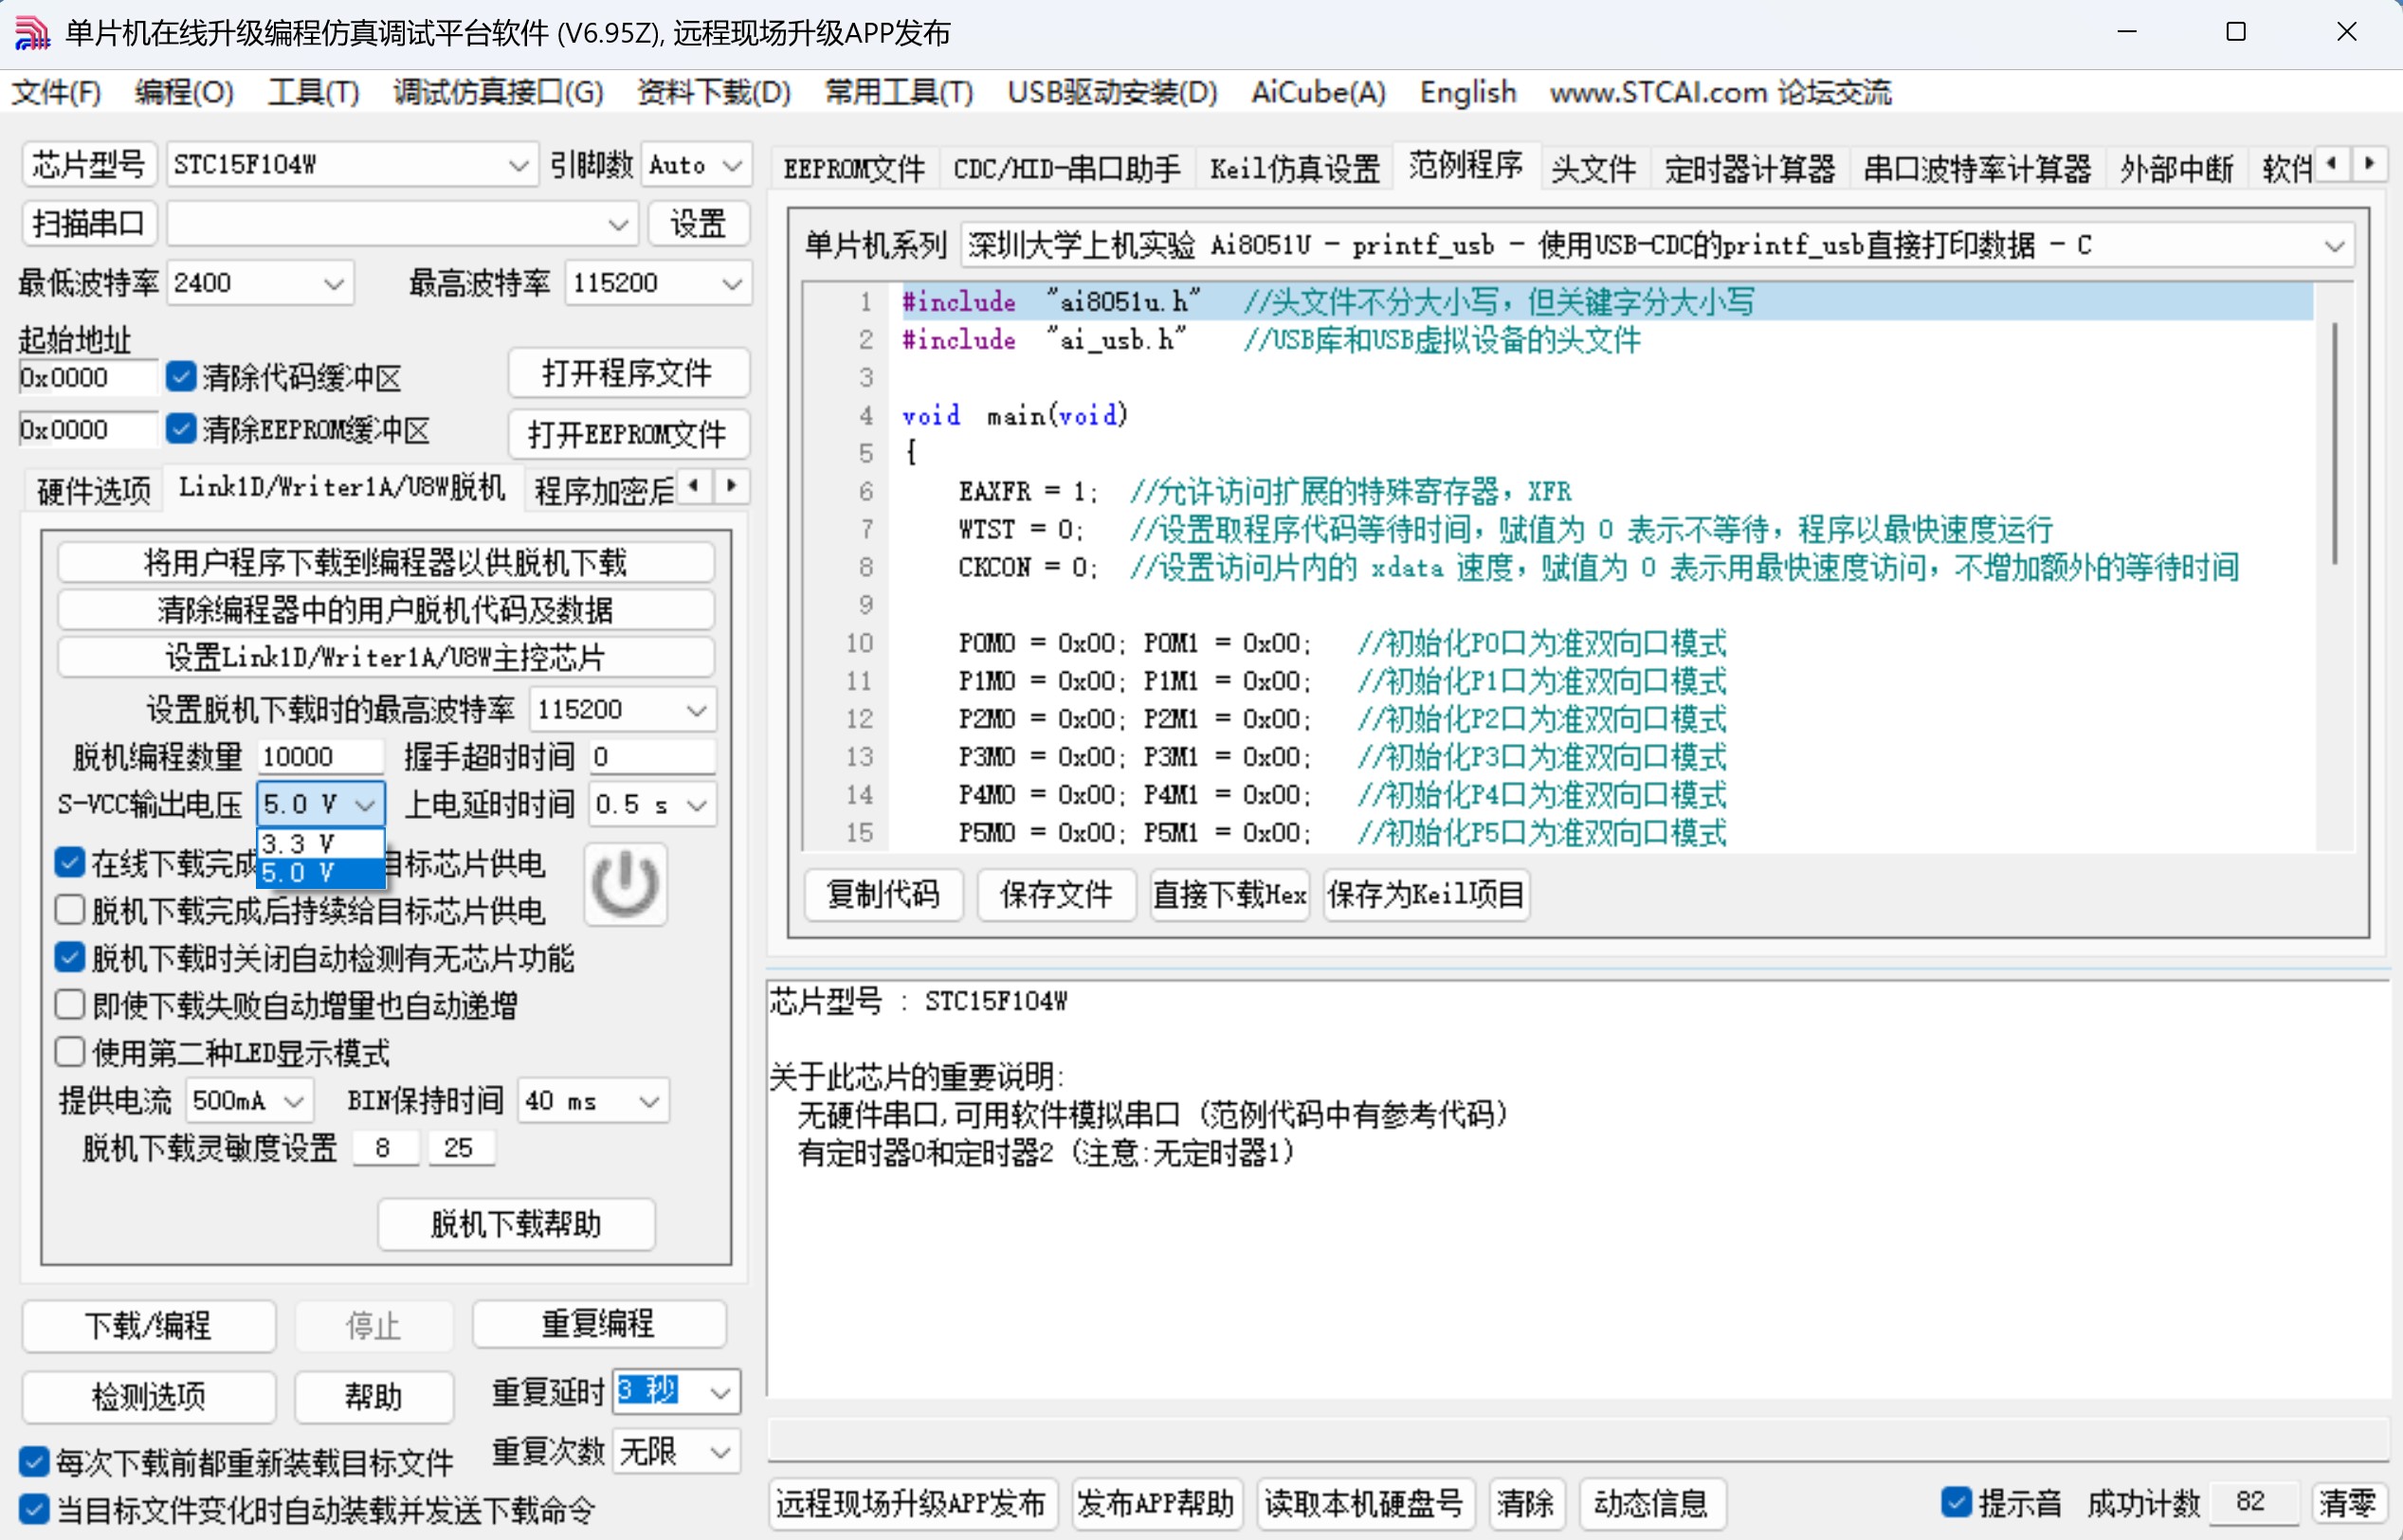
Task: Open the 文件(F) menu
Action: pos(56,93)
